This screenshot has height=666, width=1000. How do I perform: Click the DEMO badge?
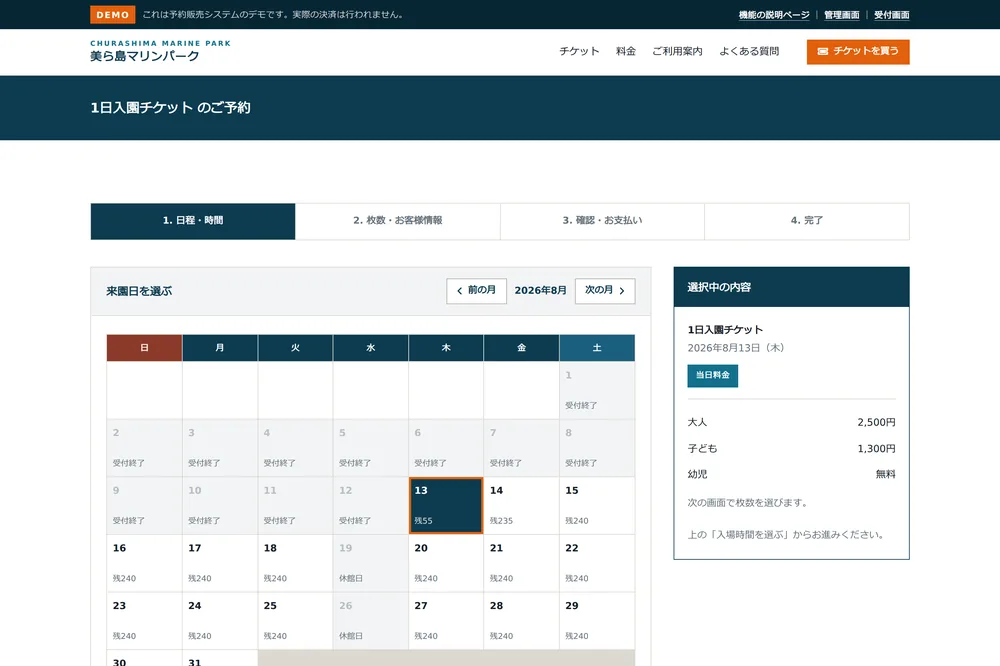[113, 15]
